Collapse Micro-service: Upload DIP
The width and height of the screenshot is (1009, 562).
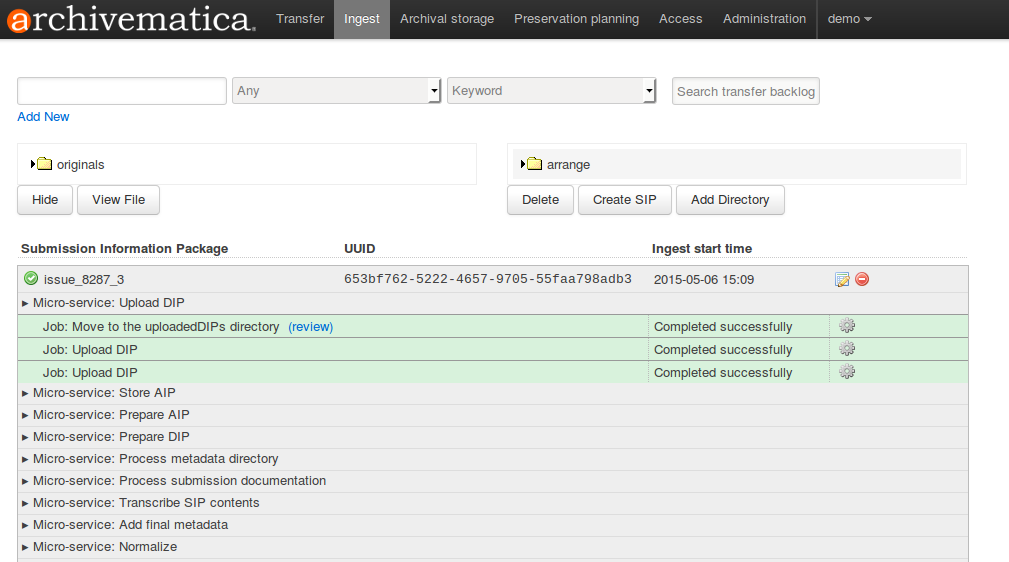tap(108, 303)
